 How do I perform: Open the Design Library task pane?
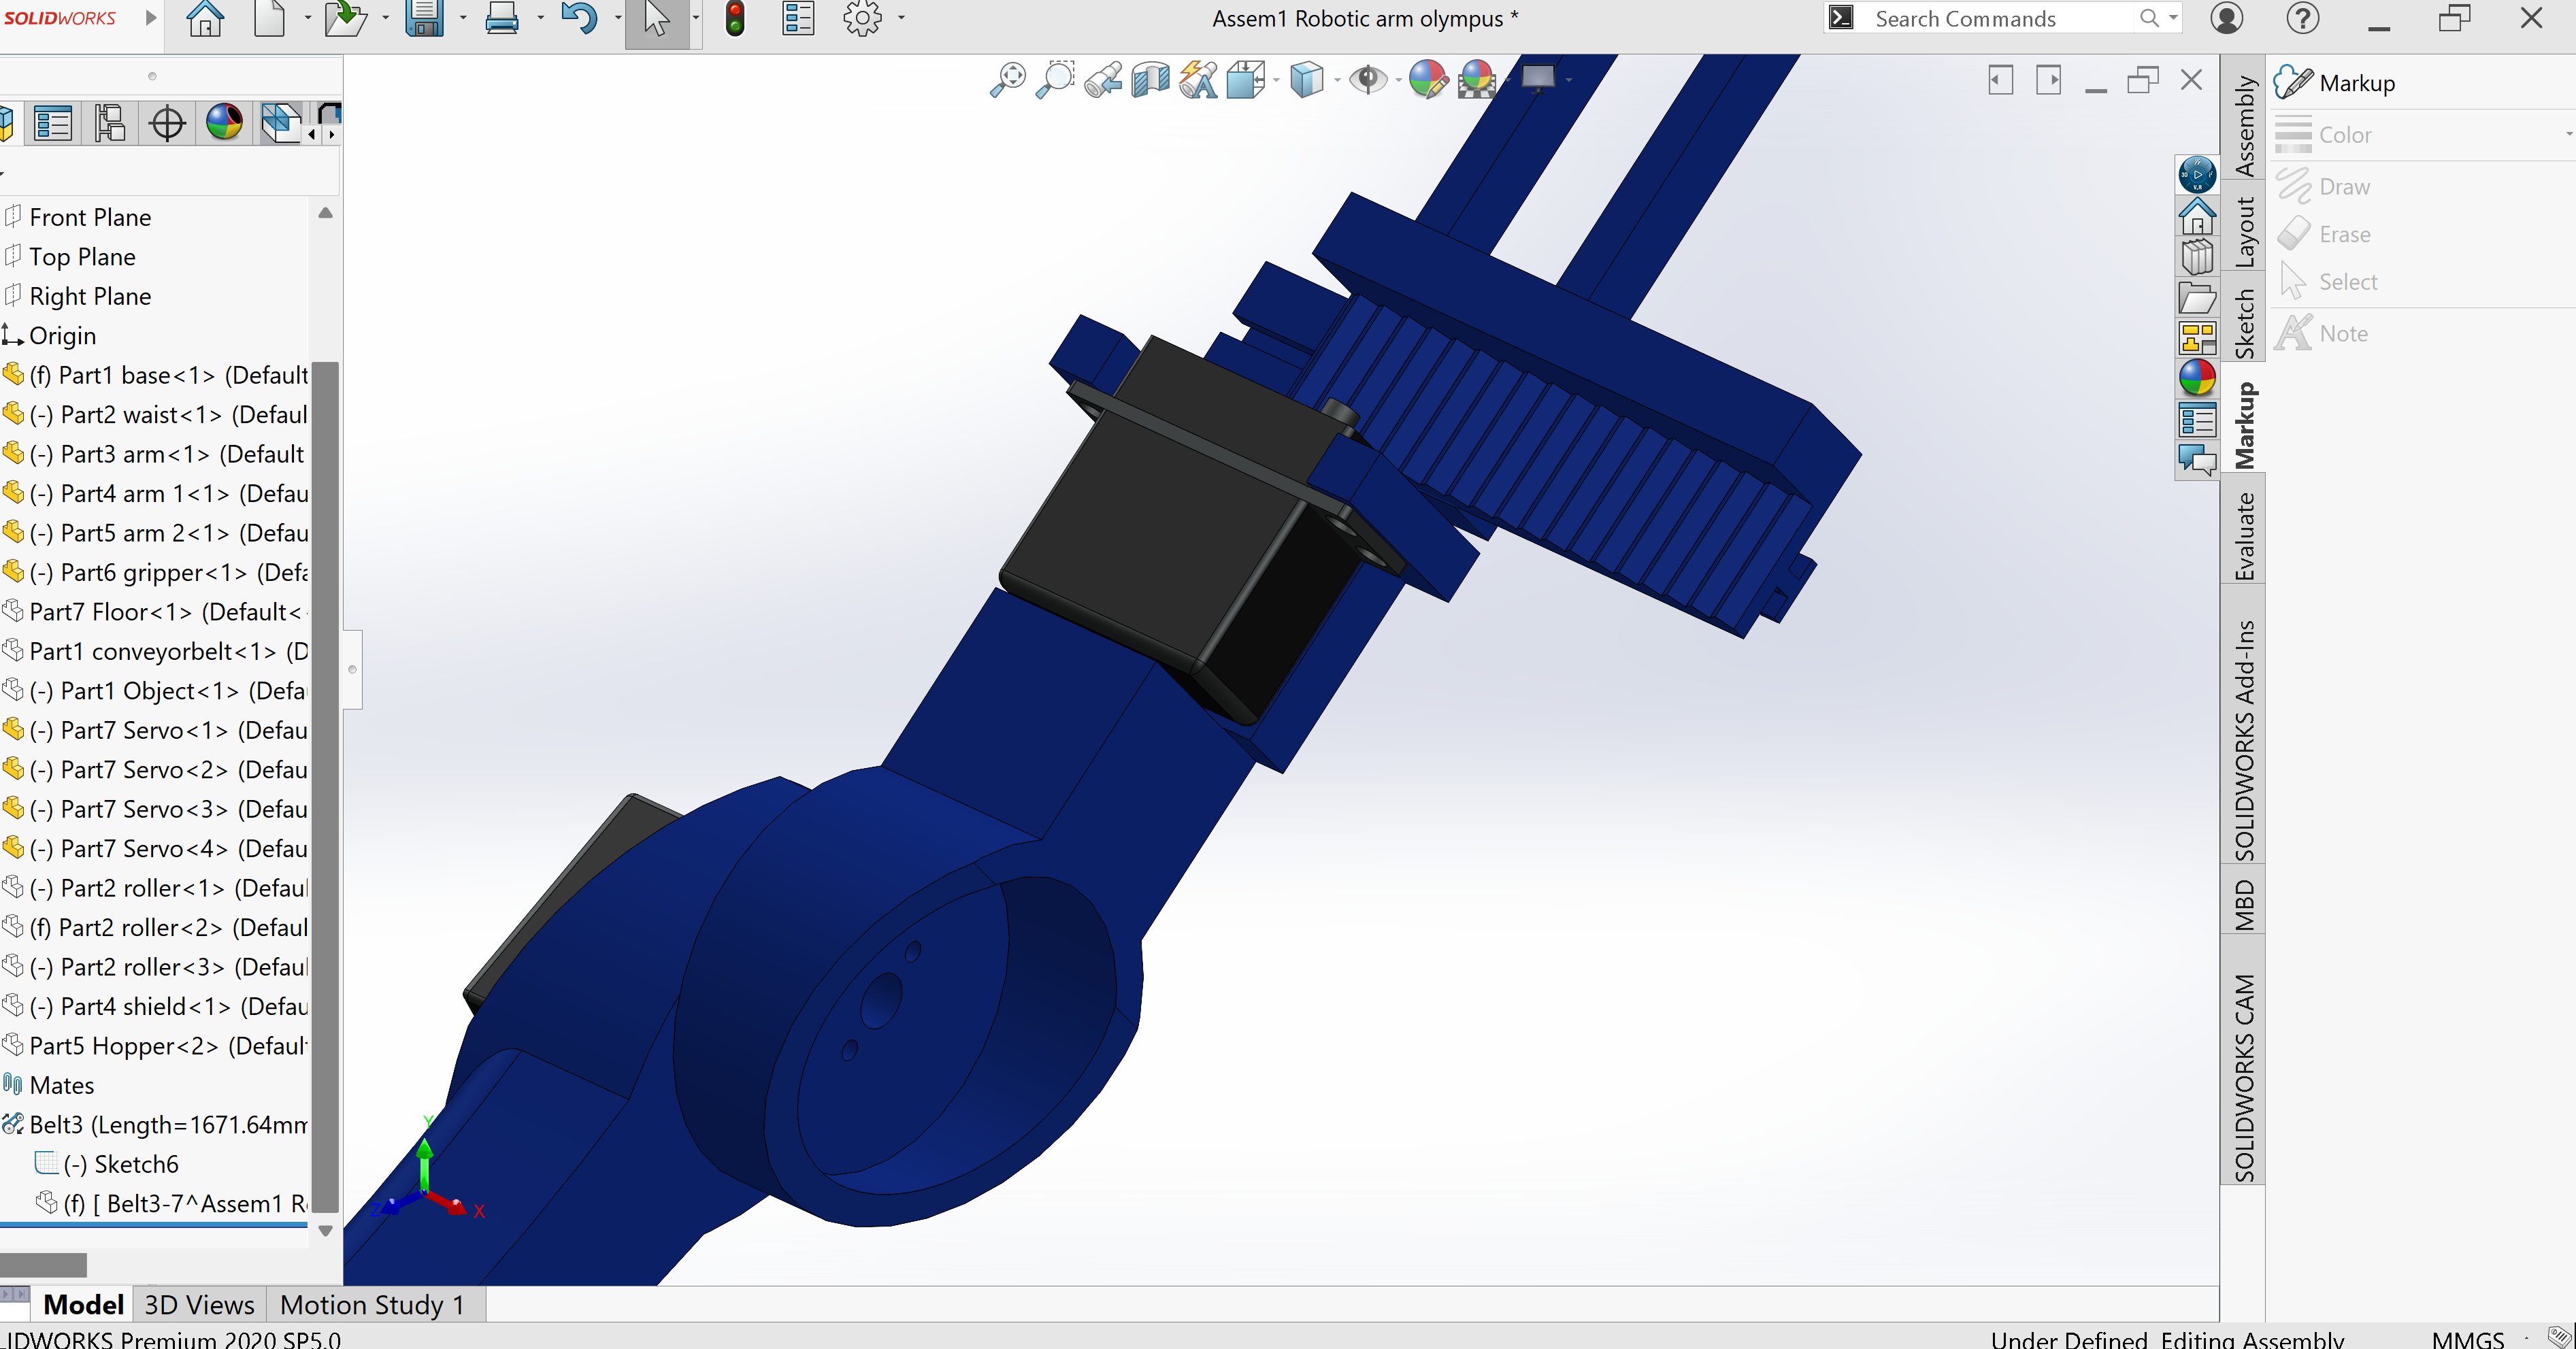click(x=2197, y=257)
